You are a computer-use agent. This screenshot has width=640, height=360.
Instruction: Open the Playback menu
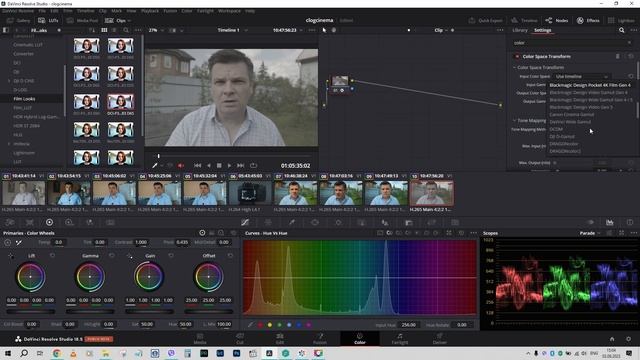coord(150,11)
